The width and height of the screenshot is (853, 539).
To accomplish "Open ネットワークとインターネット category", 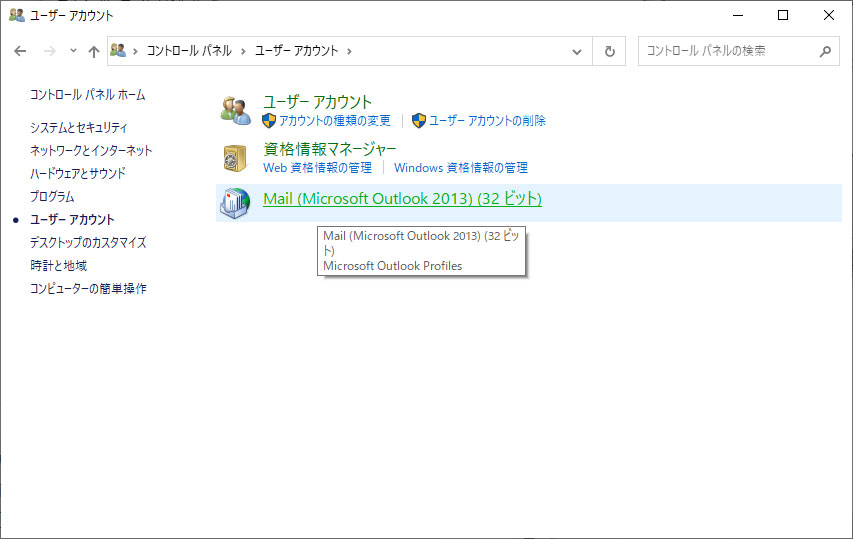I will [x=91, y=150].
